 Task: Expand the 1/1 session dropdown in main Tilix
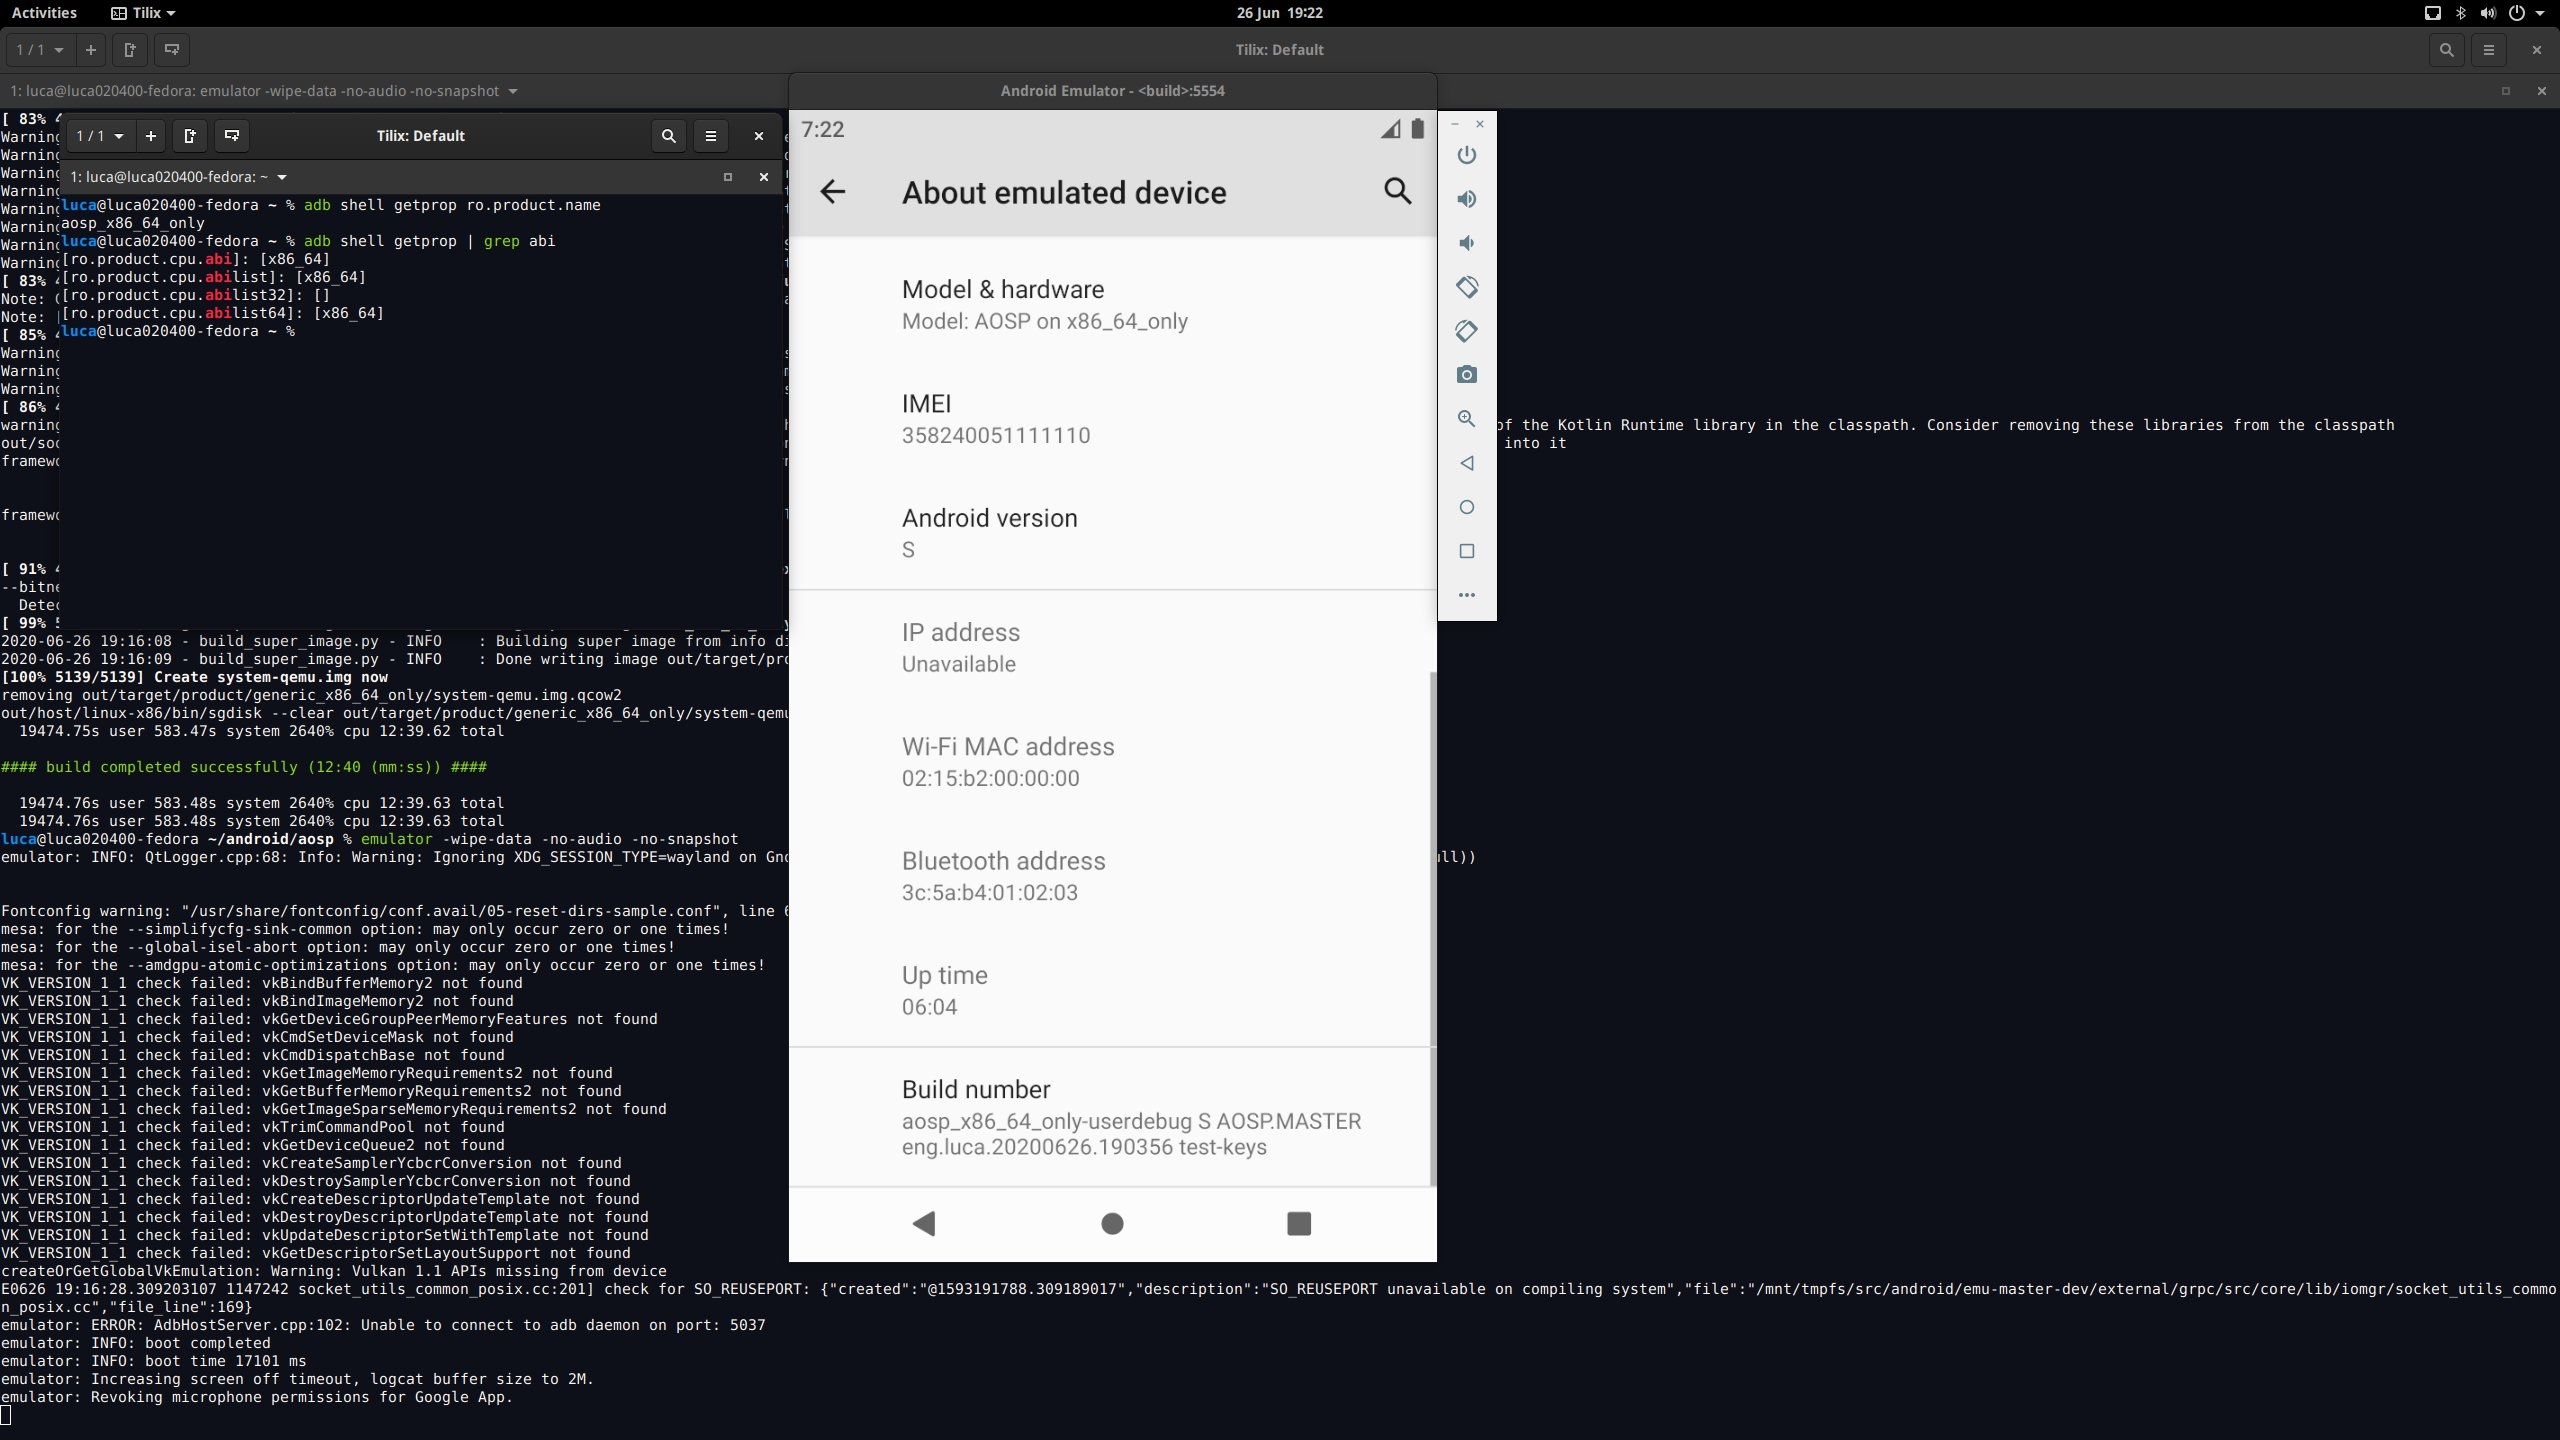tap(40, 50)
